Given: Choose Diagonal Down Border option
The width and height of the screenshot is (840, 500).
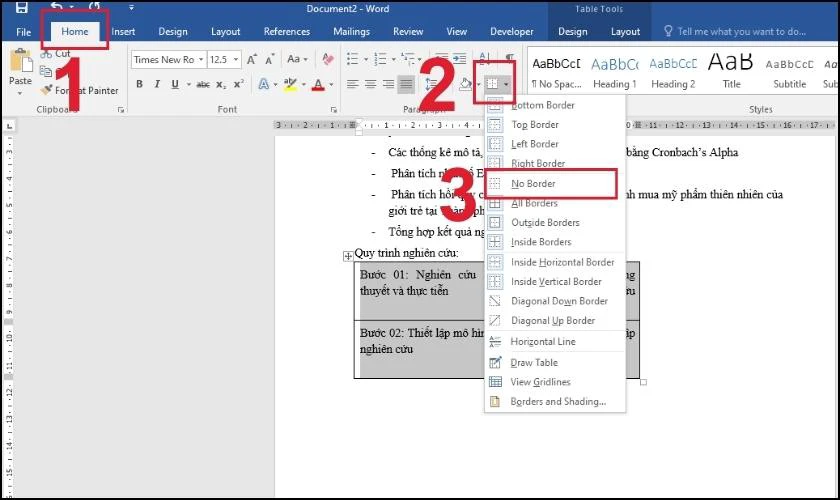Looking at the screenshot, I should (554, 301).
